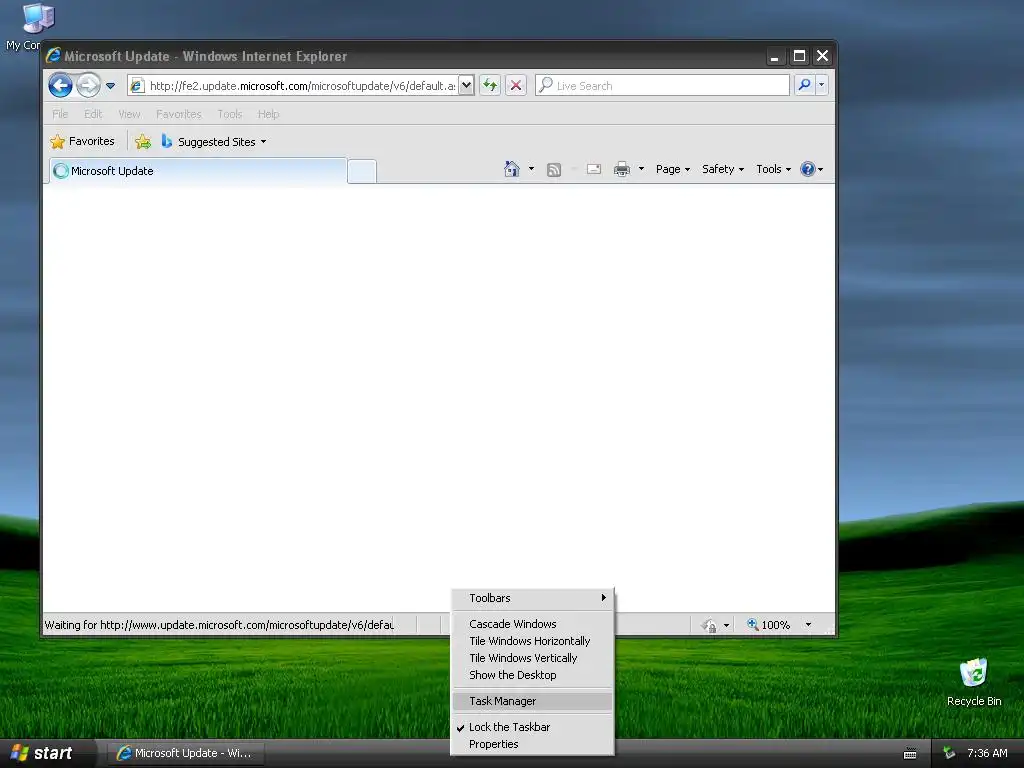
Task: Open a new blank tab
Action: 362,172
